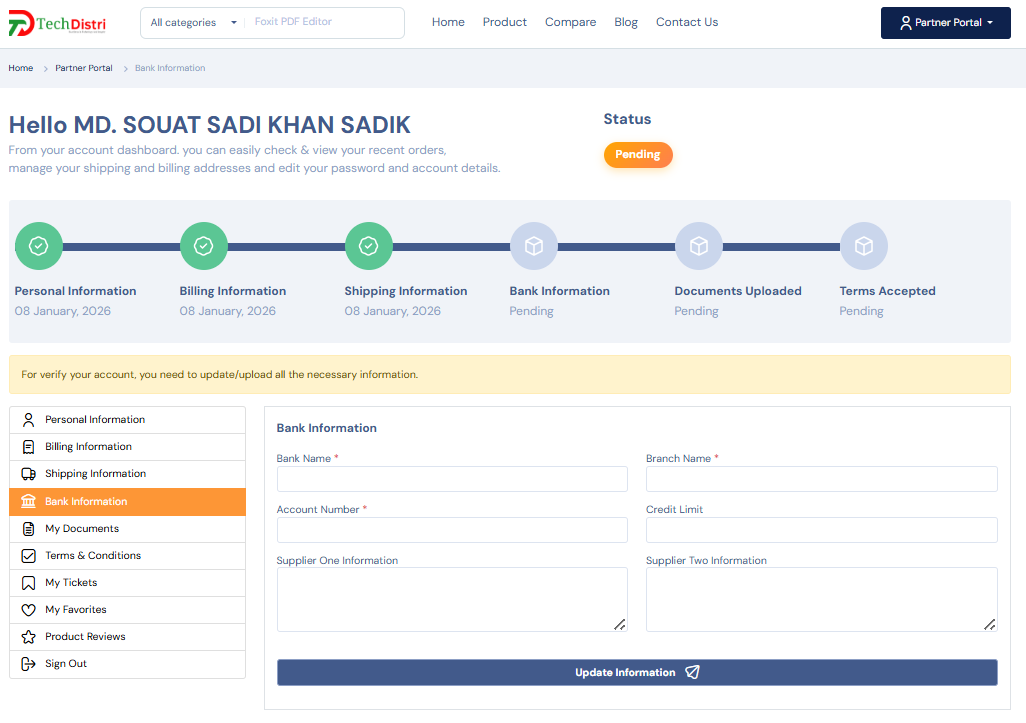Open the Compare page from navigation
The height and width of the screenshot is (723, 1026).
click(570, 22)
